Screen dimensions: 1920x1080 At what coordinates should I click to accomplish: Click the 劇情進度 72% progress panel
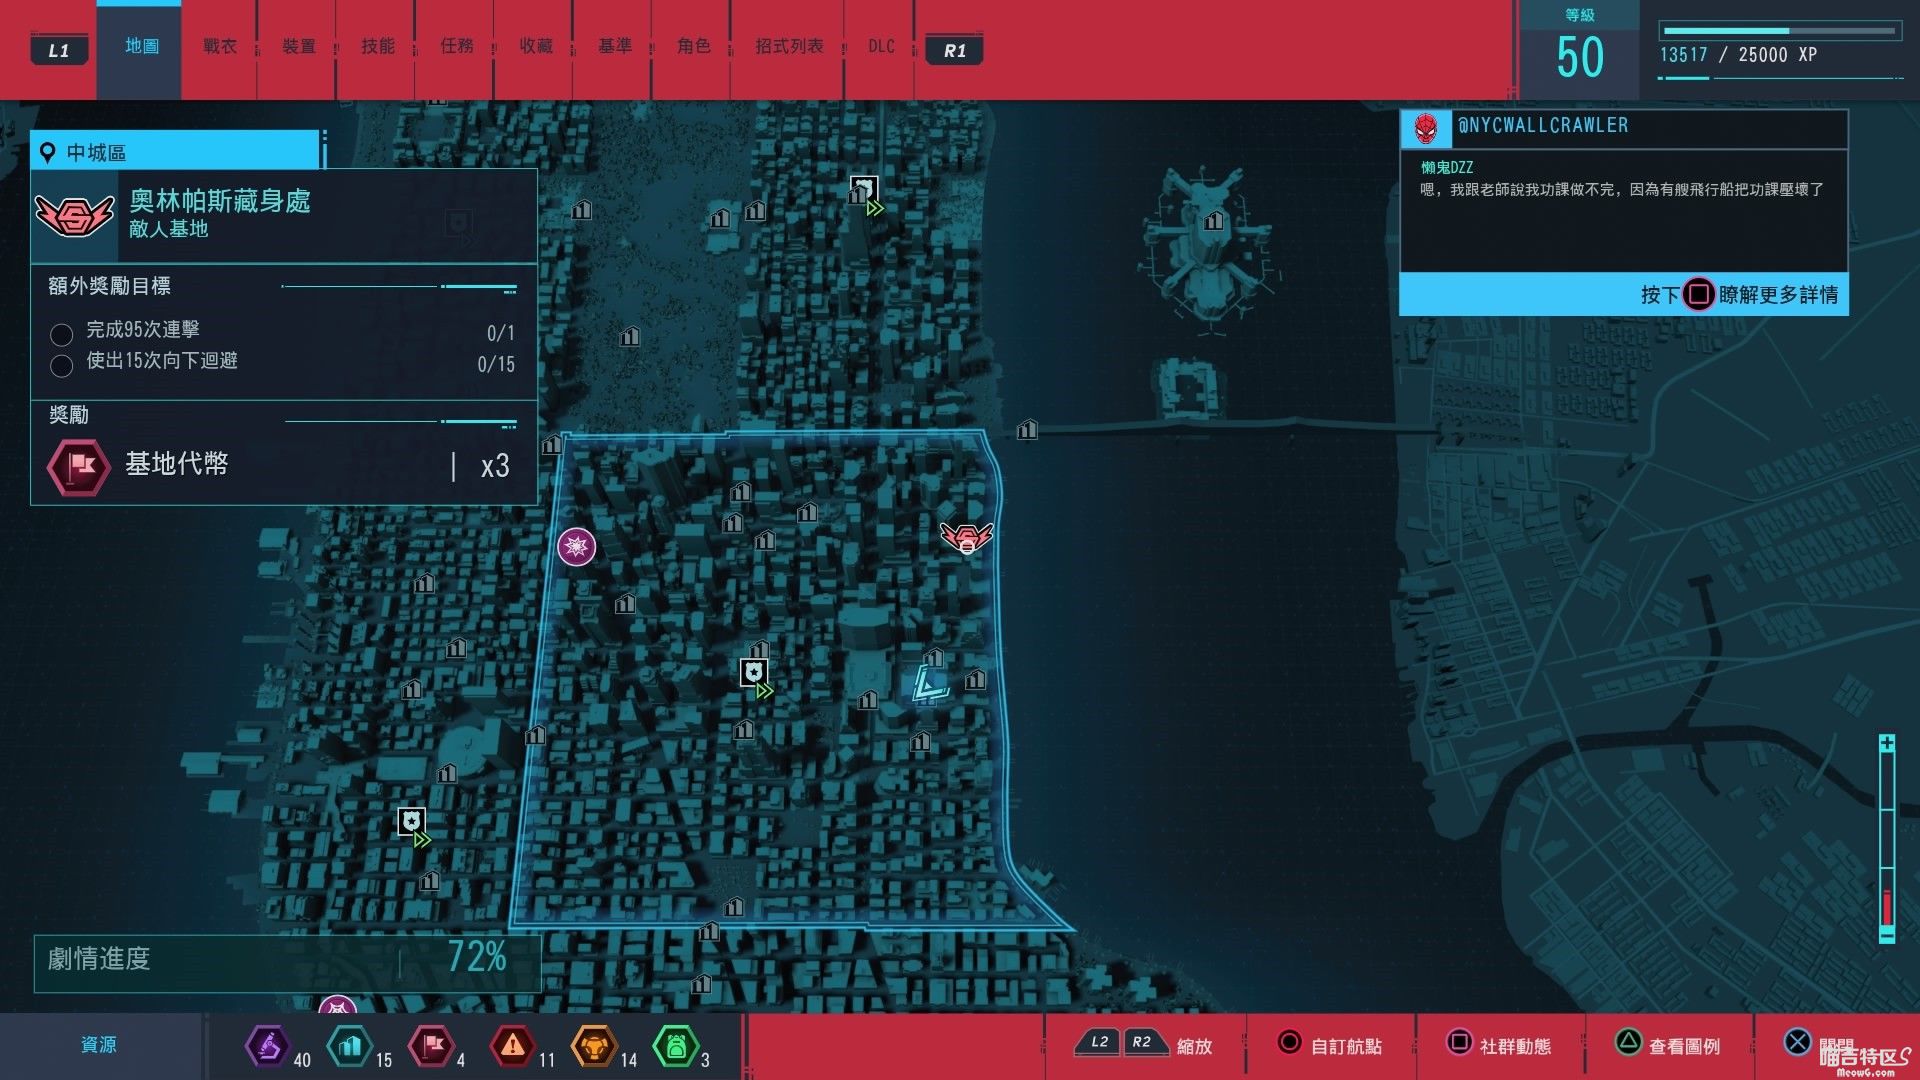pyautogui.click(x=287, y=963)
